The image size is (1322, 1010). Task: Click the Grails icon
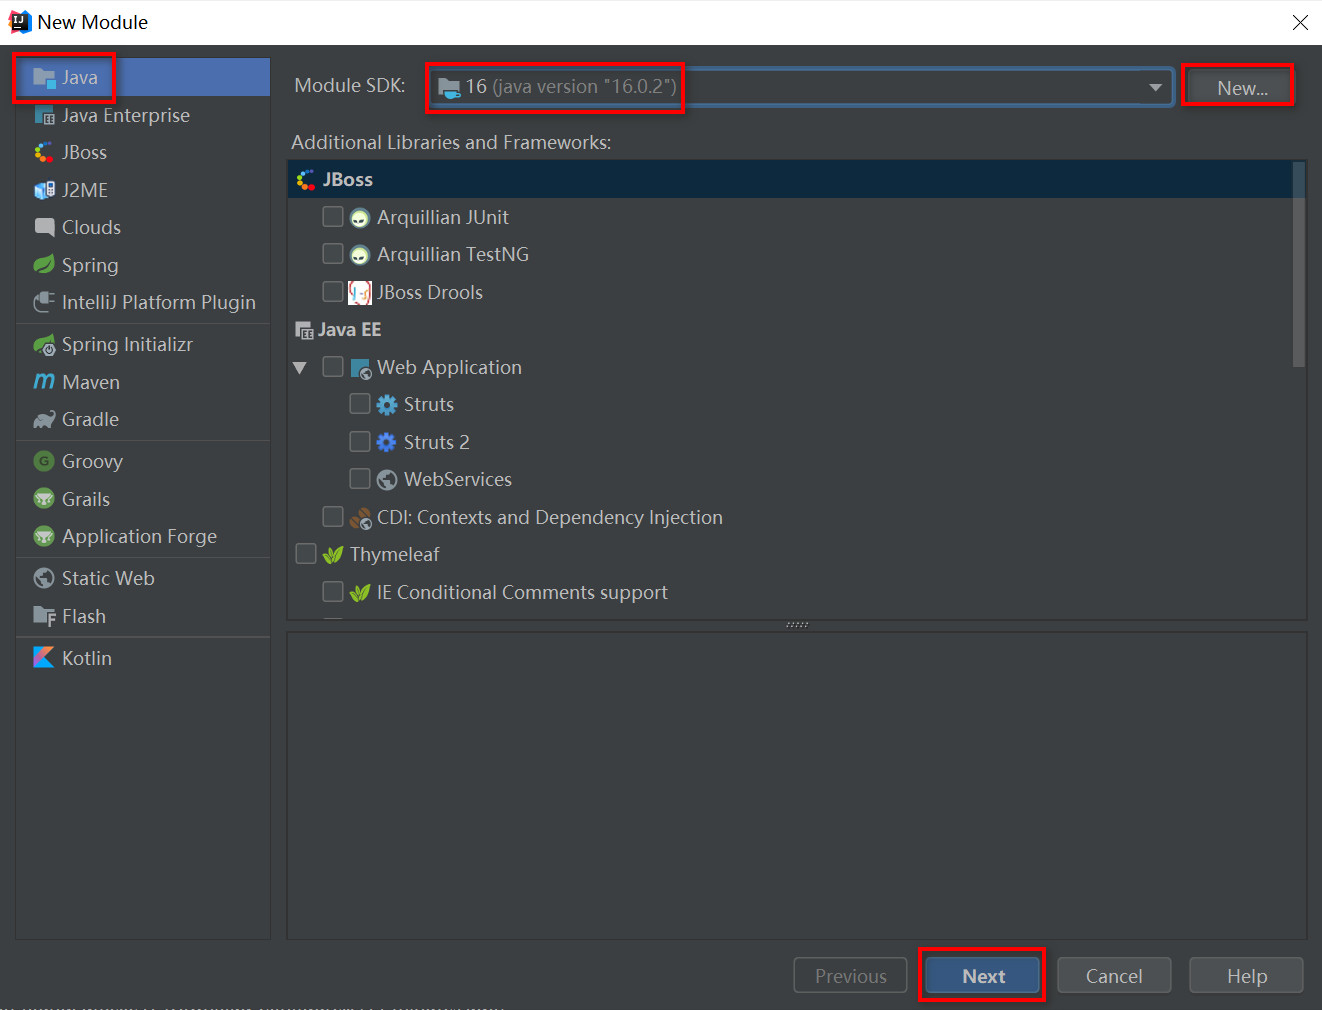click(x=44, y=499)
